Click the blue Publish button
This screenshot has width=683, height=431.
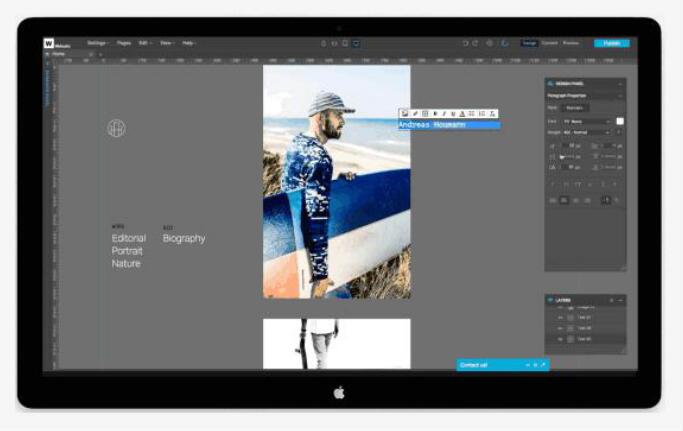pyautogui.click(x=611, y=43)
